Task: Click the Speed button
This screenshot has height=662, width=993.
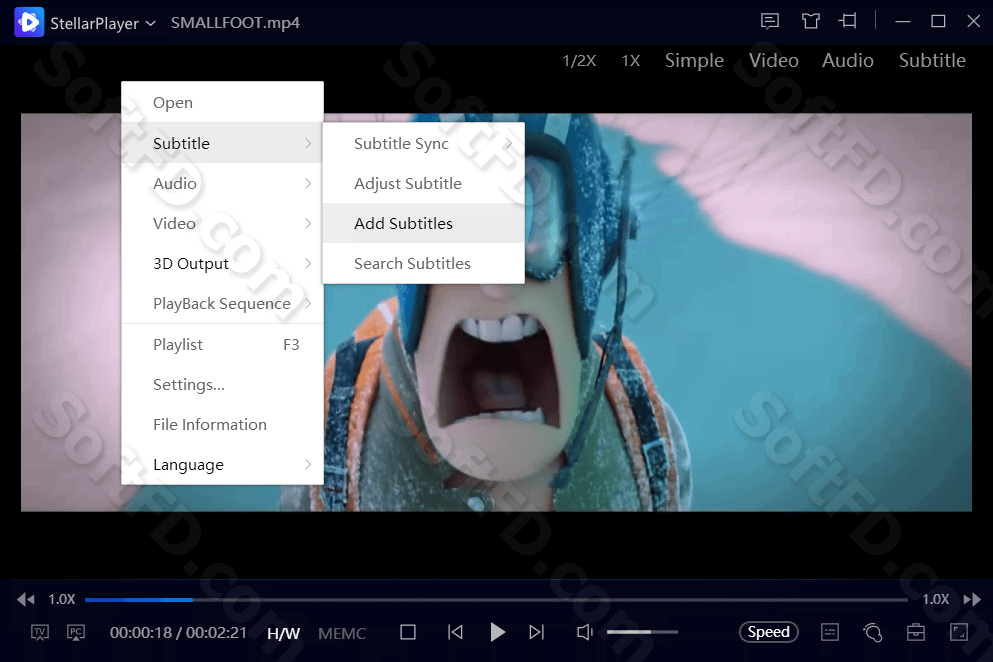Action: (x=769, y=632)
